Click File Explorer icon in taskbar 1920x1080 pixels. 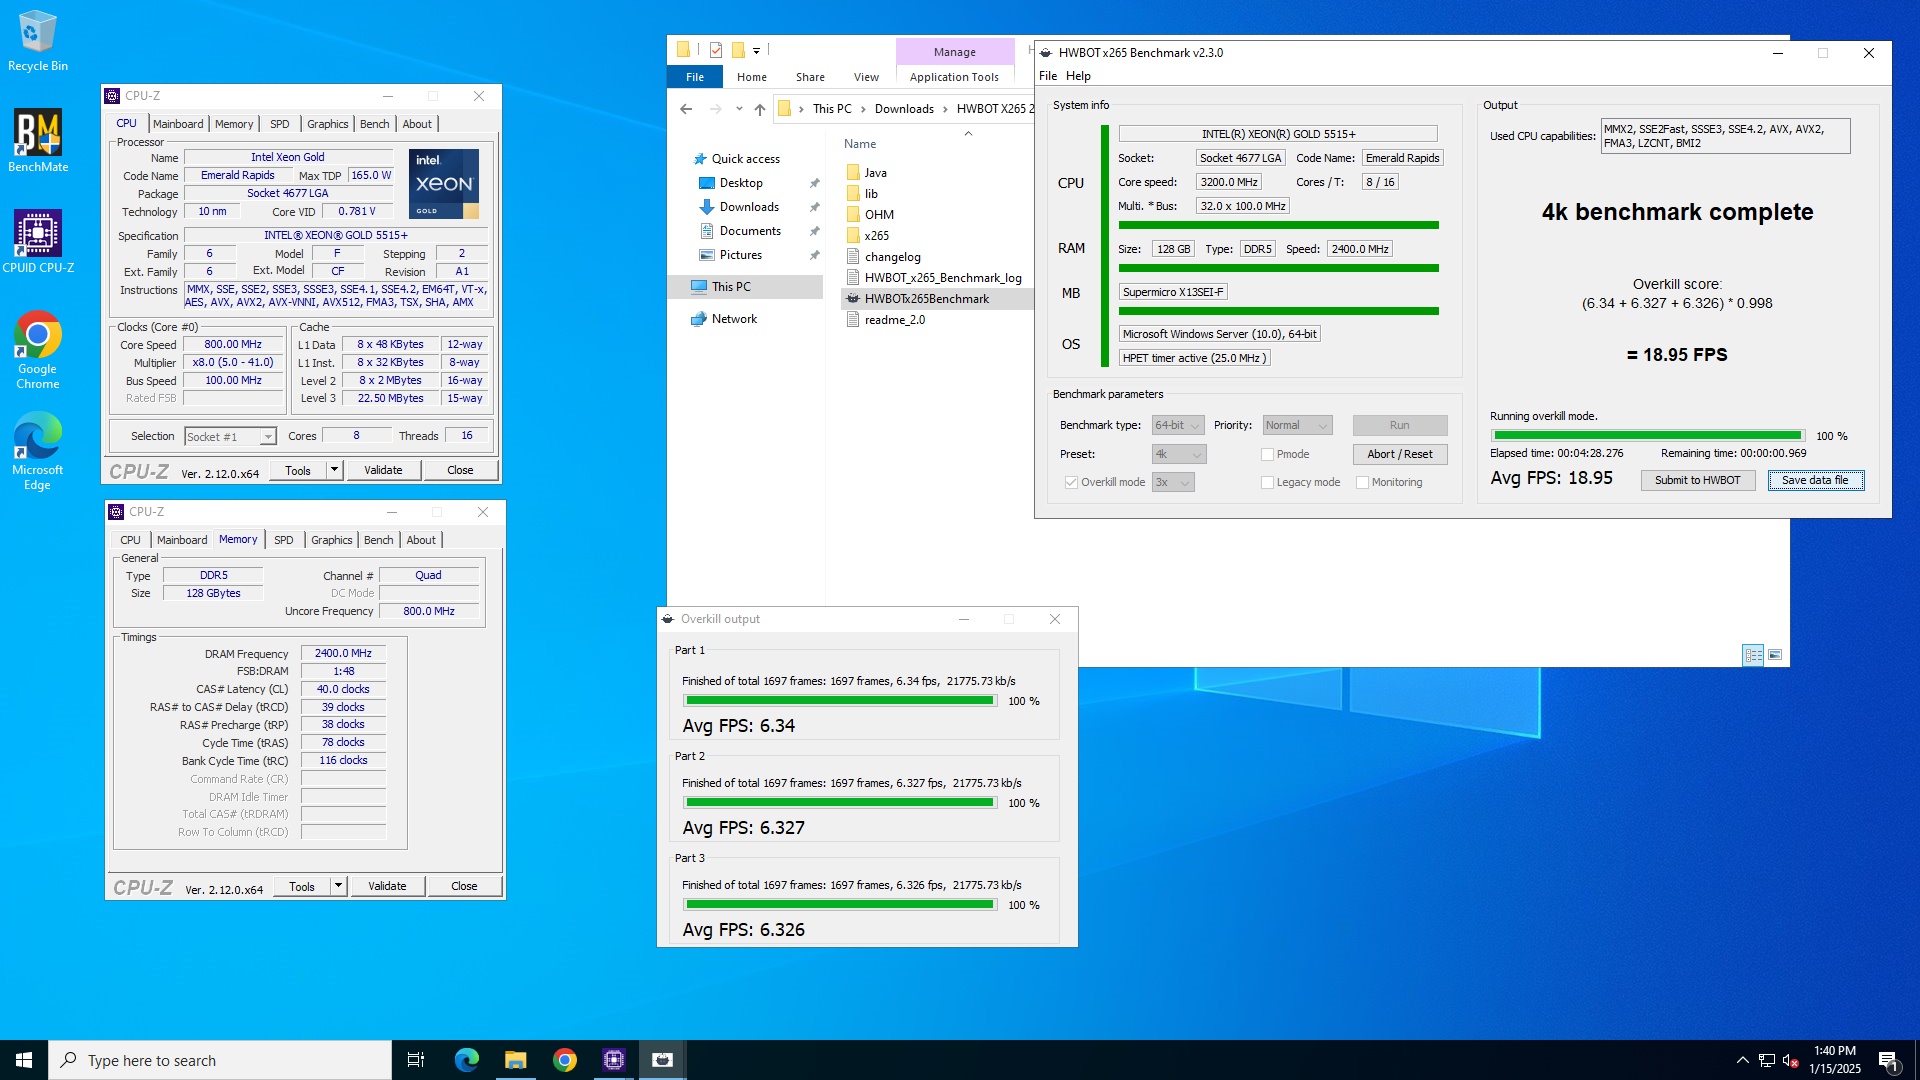tap(515, 1060)
